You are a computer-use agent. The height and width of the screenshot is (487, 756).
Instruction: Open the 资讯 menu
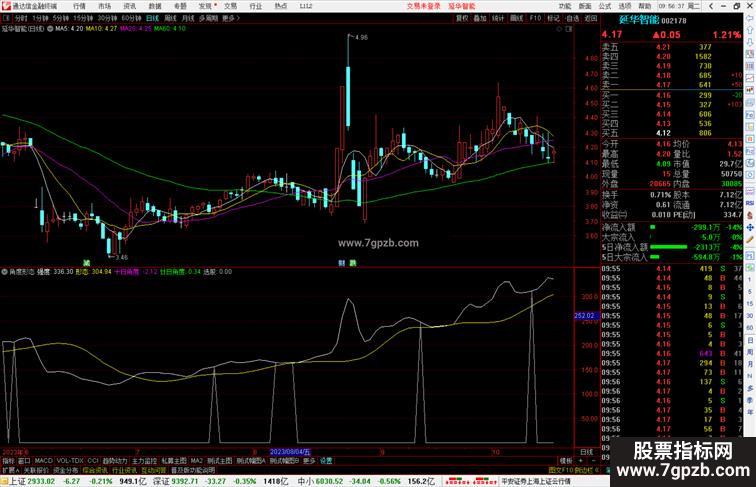pyautogui.click(x=129, y=6)
